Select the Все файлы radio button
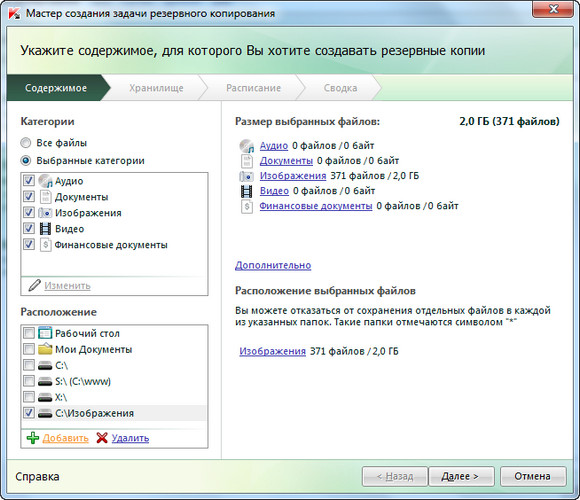This screenshot has height=500, width=580. point(26,143)
